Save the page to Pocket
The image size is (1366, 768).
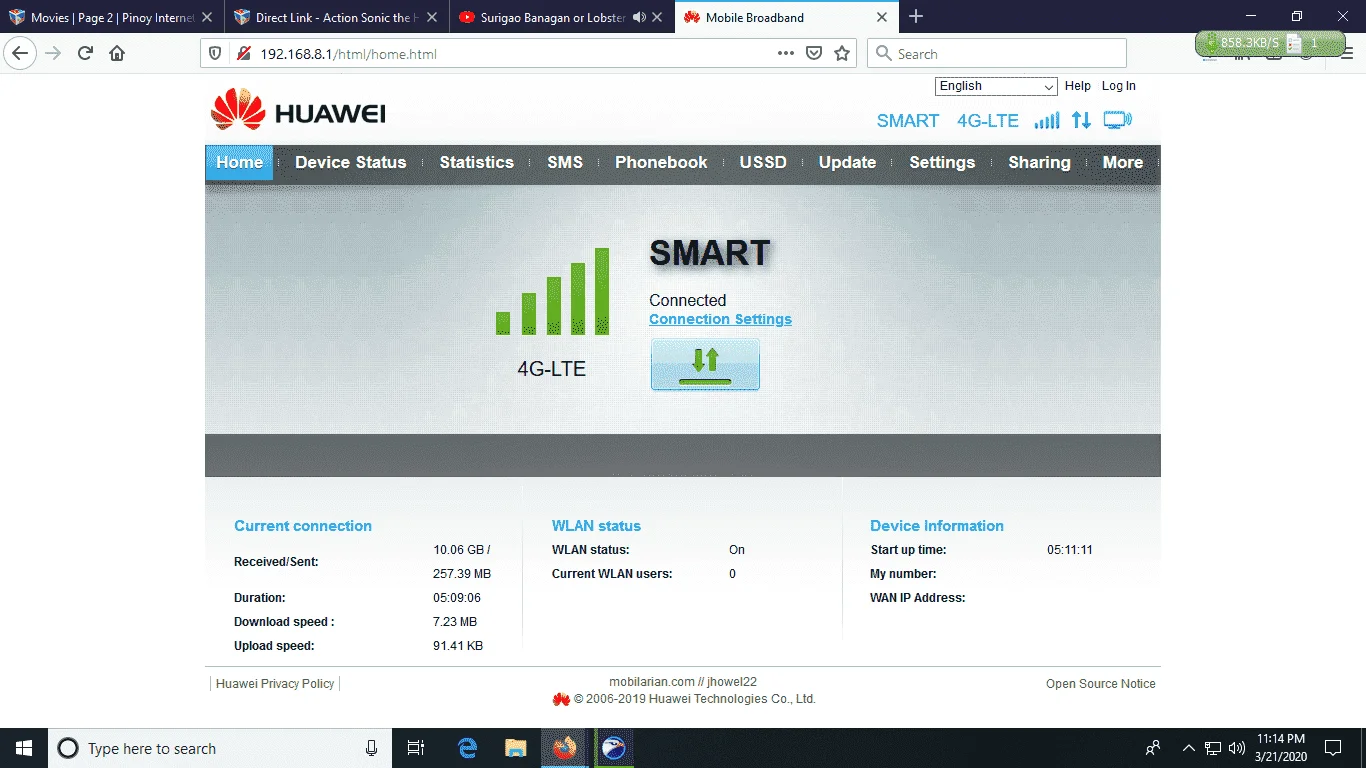(x=814, y=54)
